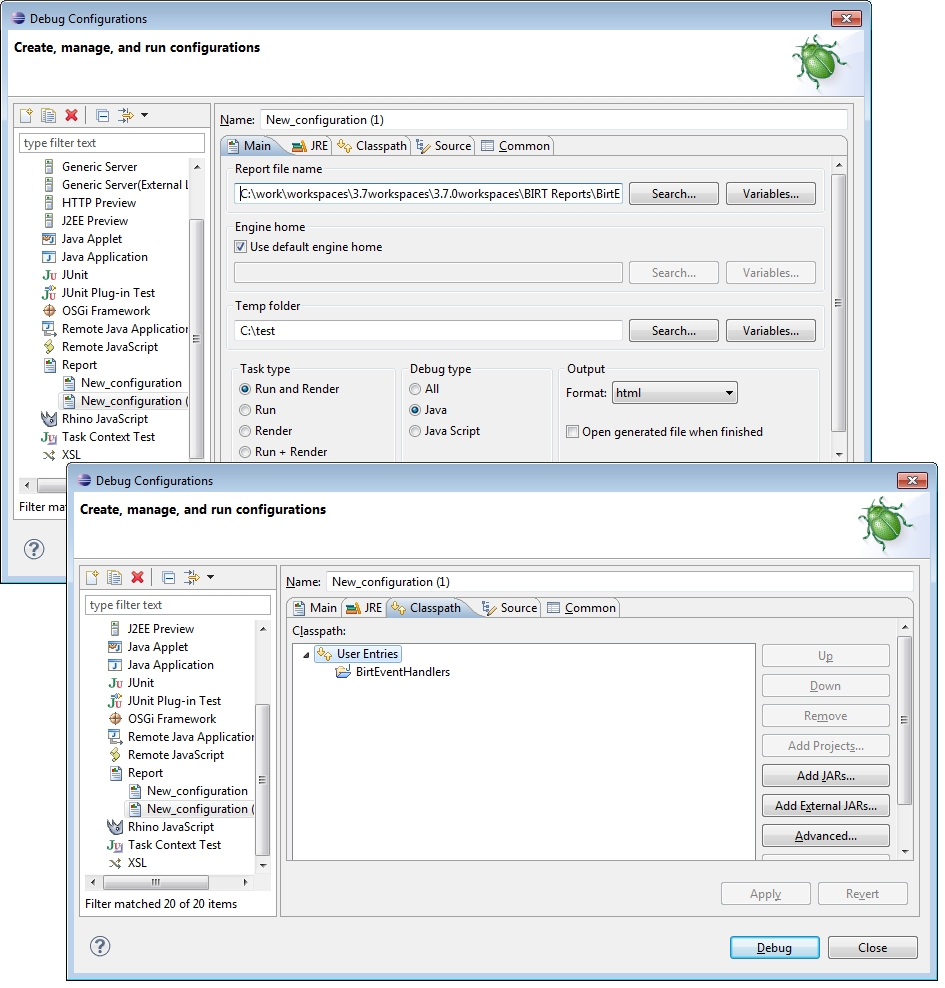Click Advanced button in Classpath panel

(825, 836)
